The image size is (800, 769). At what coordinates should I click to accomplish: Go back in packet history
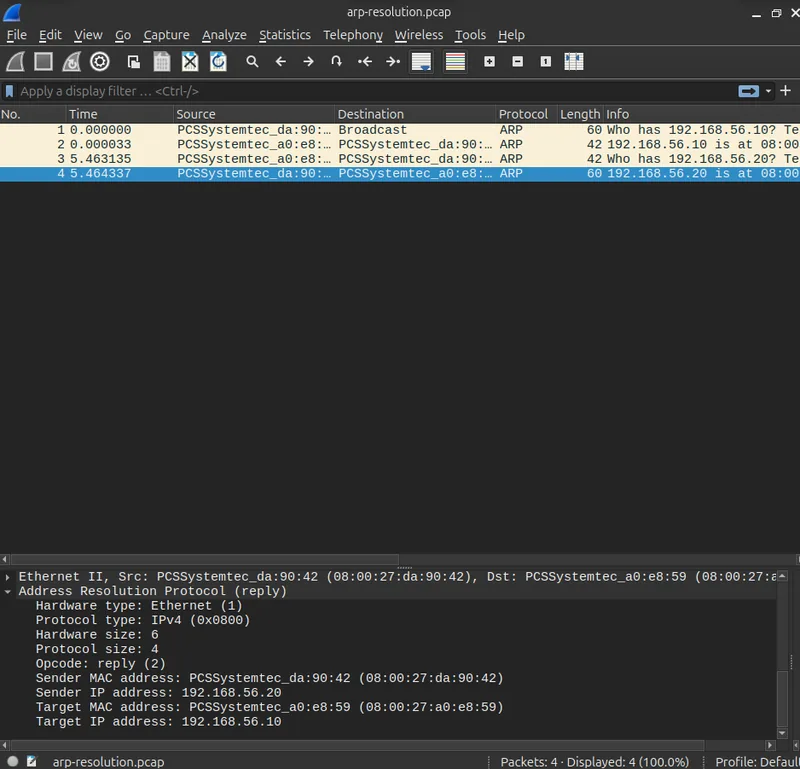pyautogui.click(x=281, y=62)
